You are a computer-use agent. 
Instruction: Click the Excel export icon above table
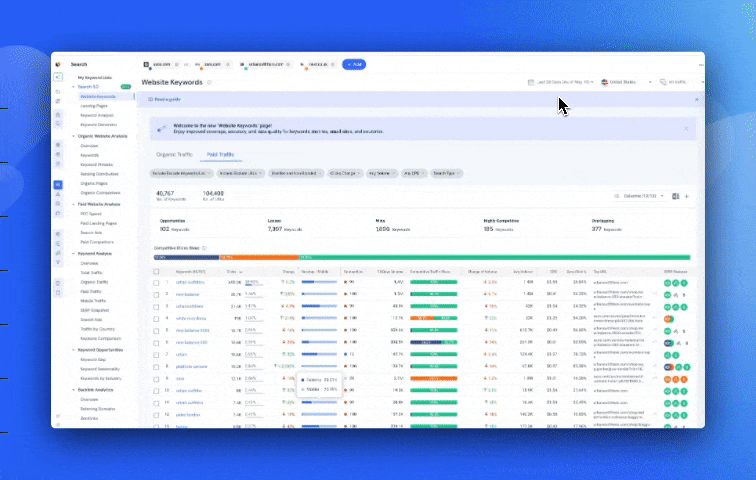click(x=676, y=196)
